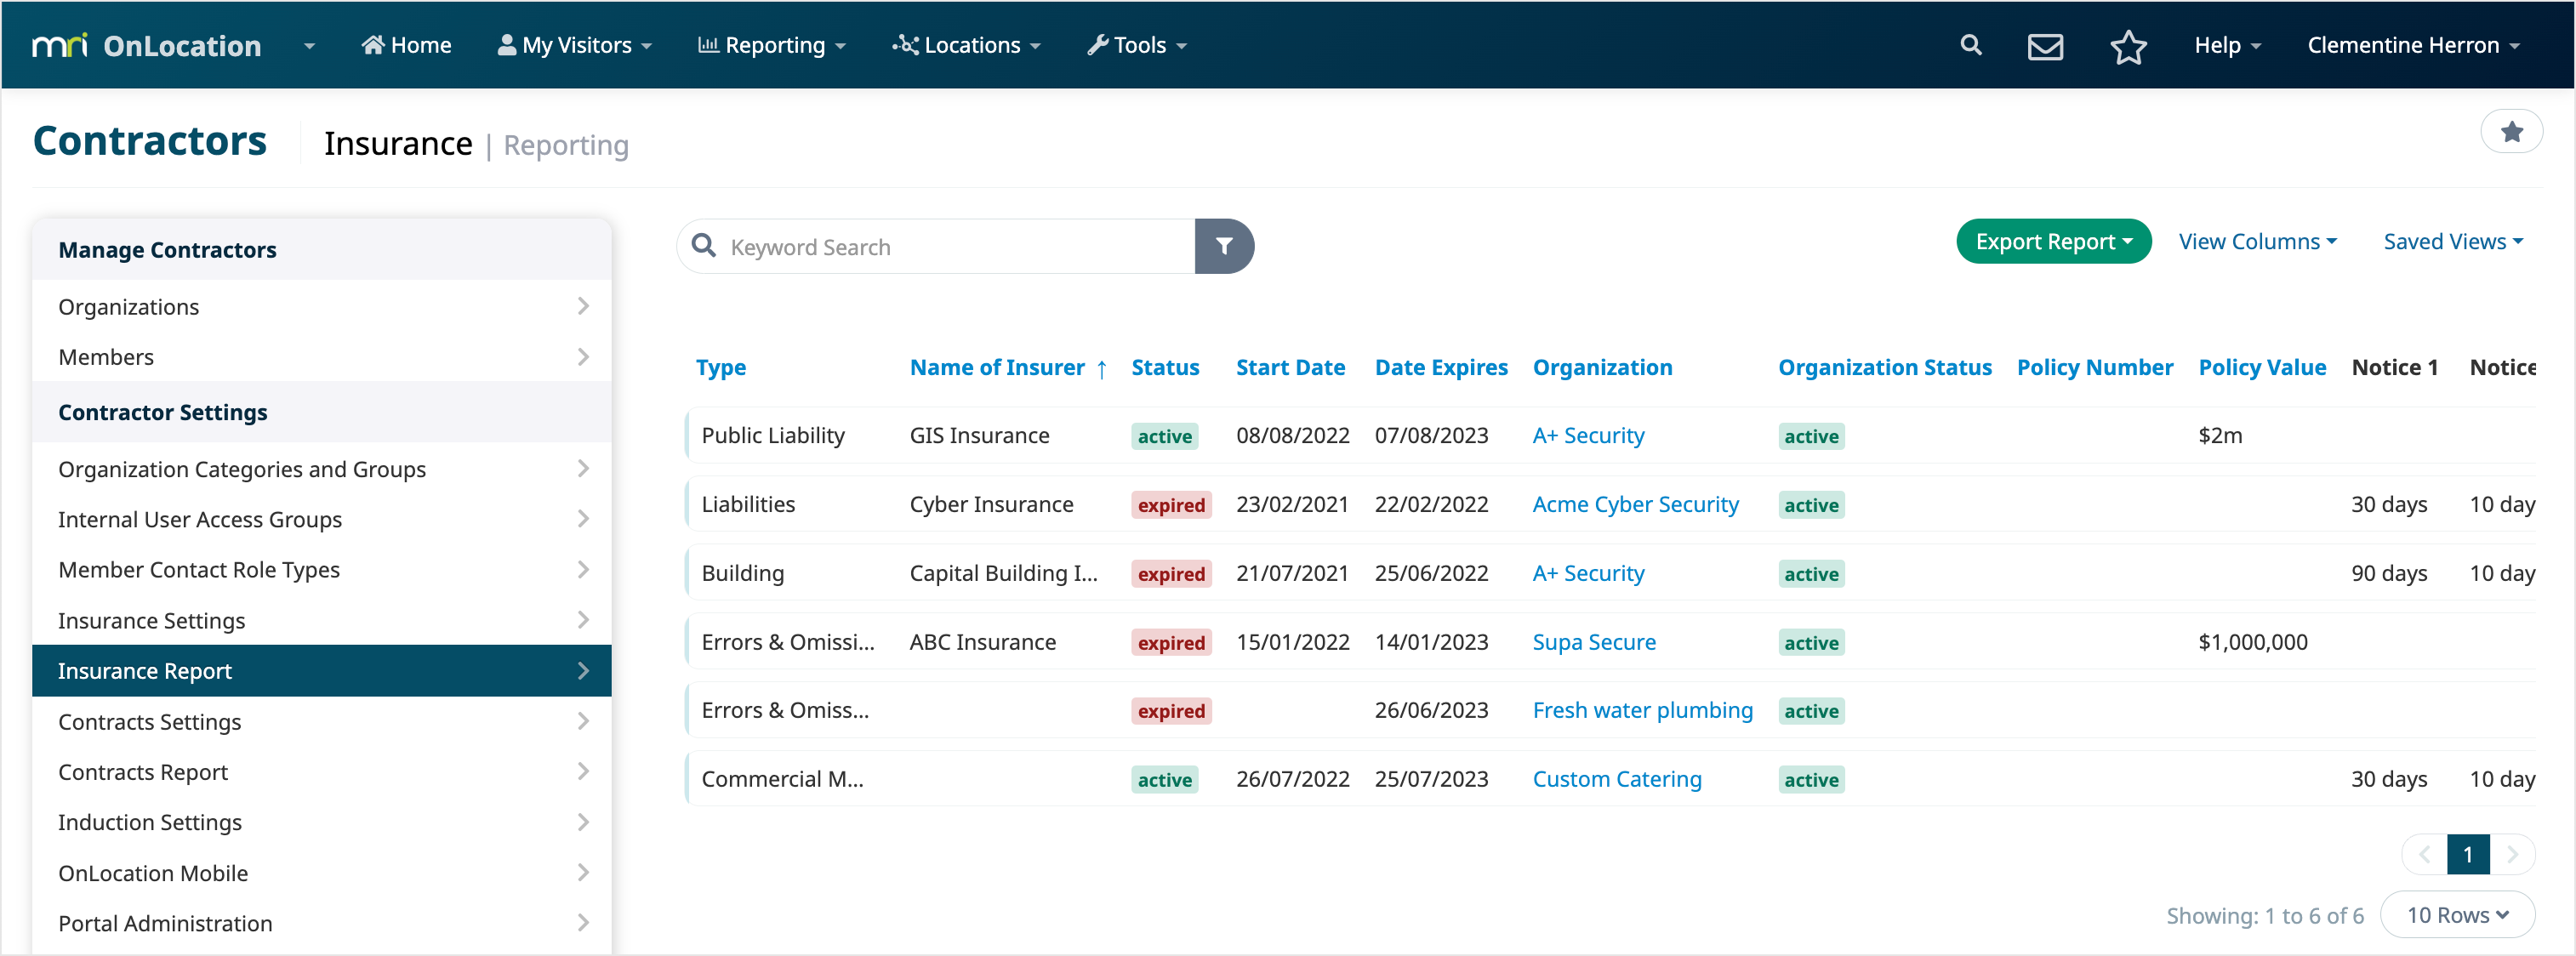Click the filter funnel button beside search
The width and height of the screenshot is (2576, 956).
click(1224, 246)
